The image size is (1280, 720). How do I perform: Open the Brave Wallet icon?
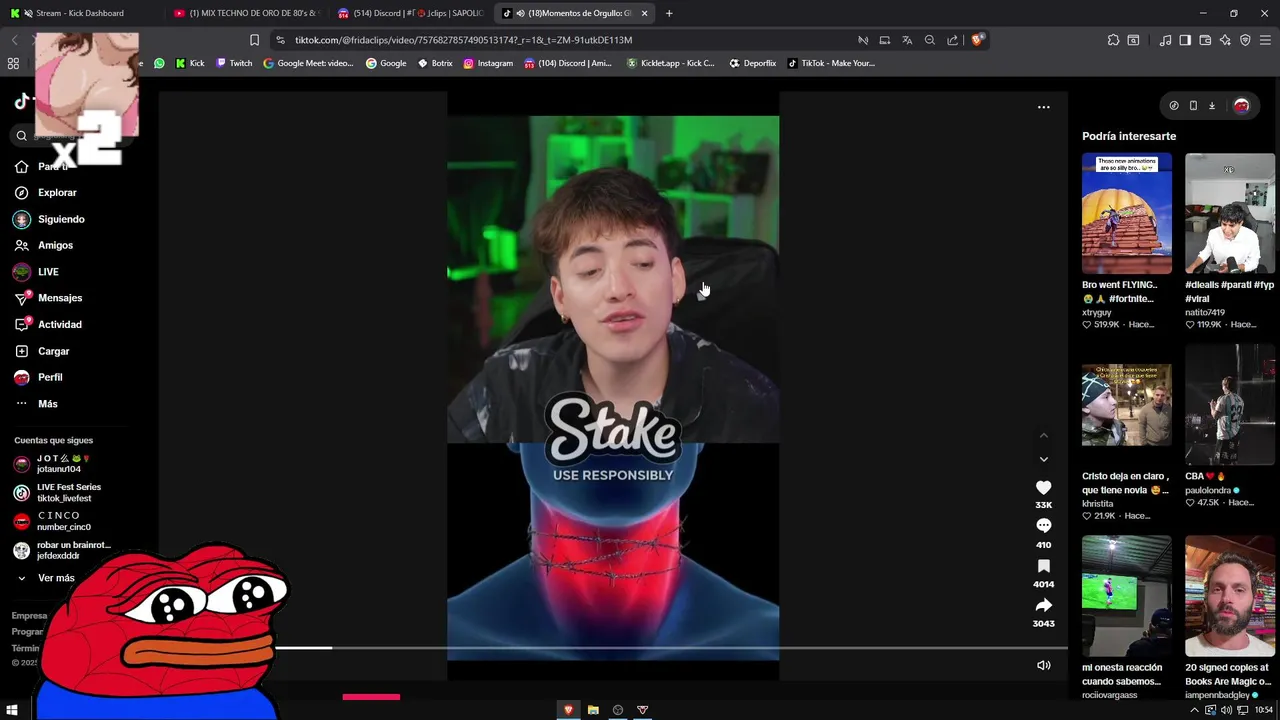pyautogui.click(x=1205, y=40)
